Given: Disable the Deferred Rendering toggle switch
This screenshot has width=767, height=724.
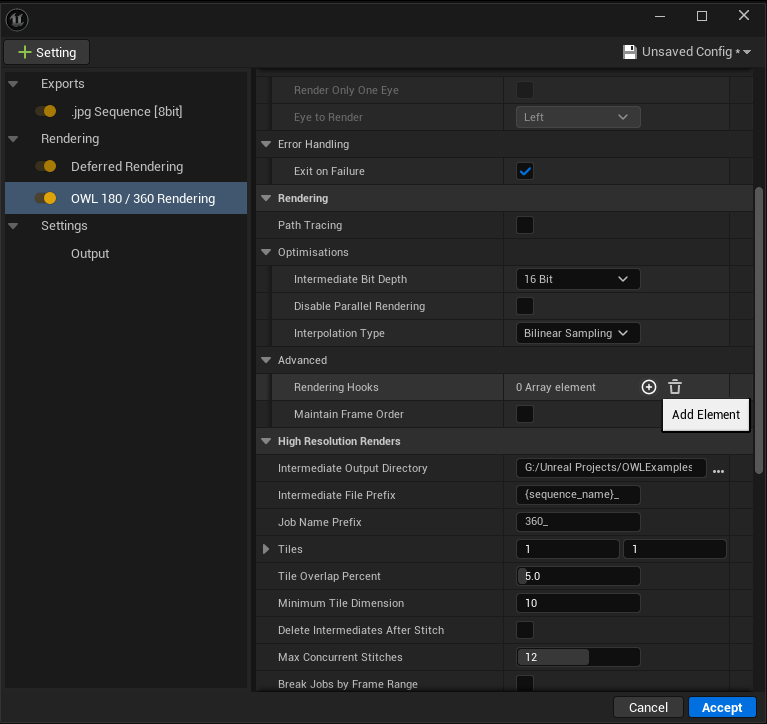Looking at the screenshot, I should tap(45, 167).
